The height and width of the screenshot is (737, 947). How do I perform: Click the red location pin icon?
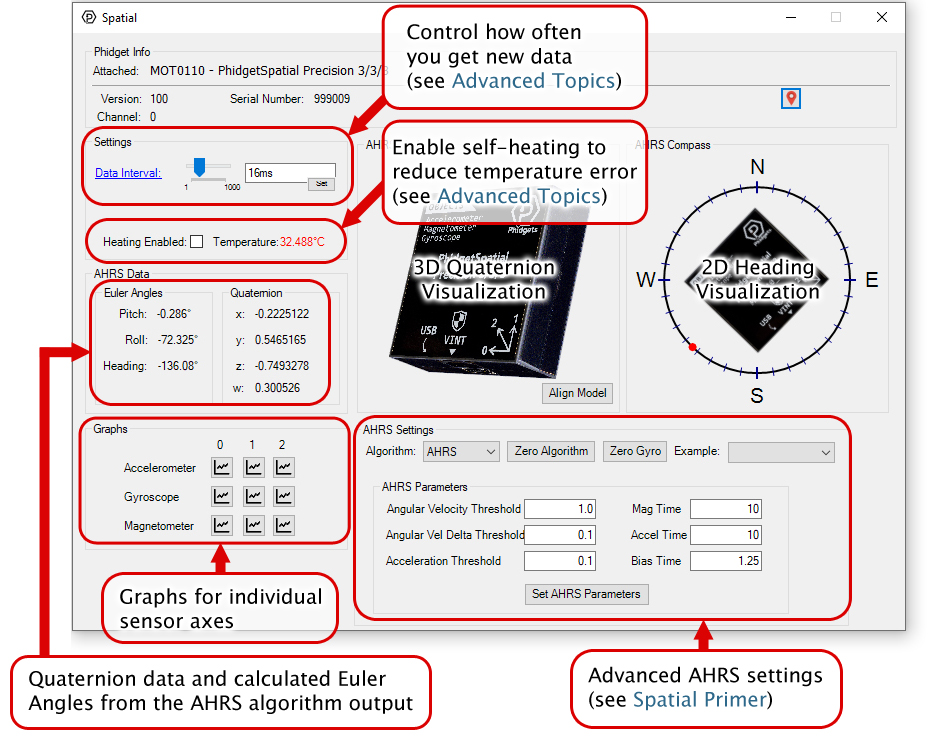click(791, 98)
